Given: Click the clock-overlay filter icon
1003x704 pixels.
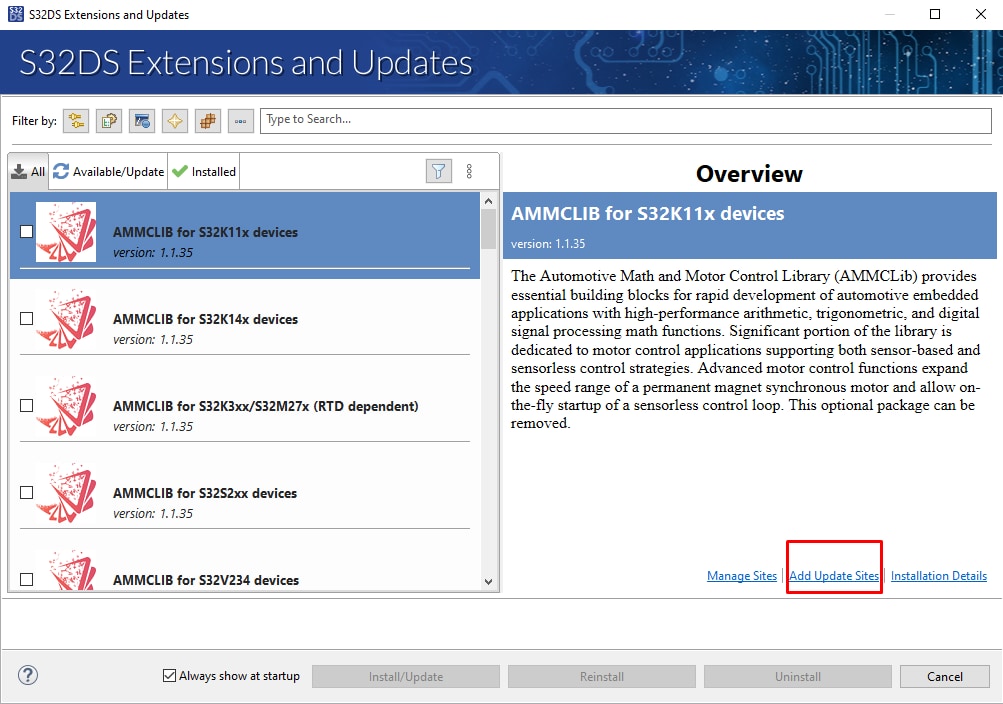Looking at the screenshot, I should click(141, 120).
